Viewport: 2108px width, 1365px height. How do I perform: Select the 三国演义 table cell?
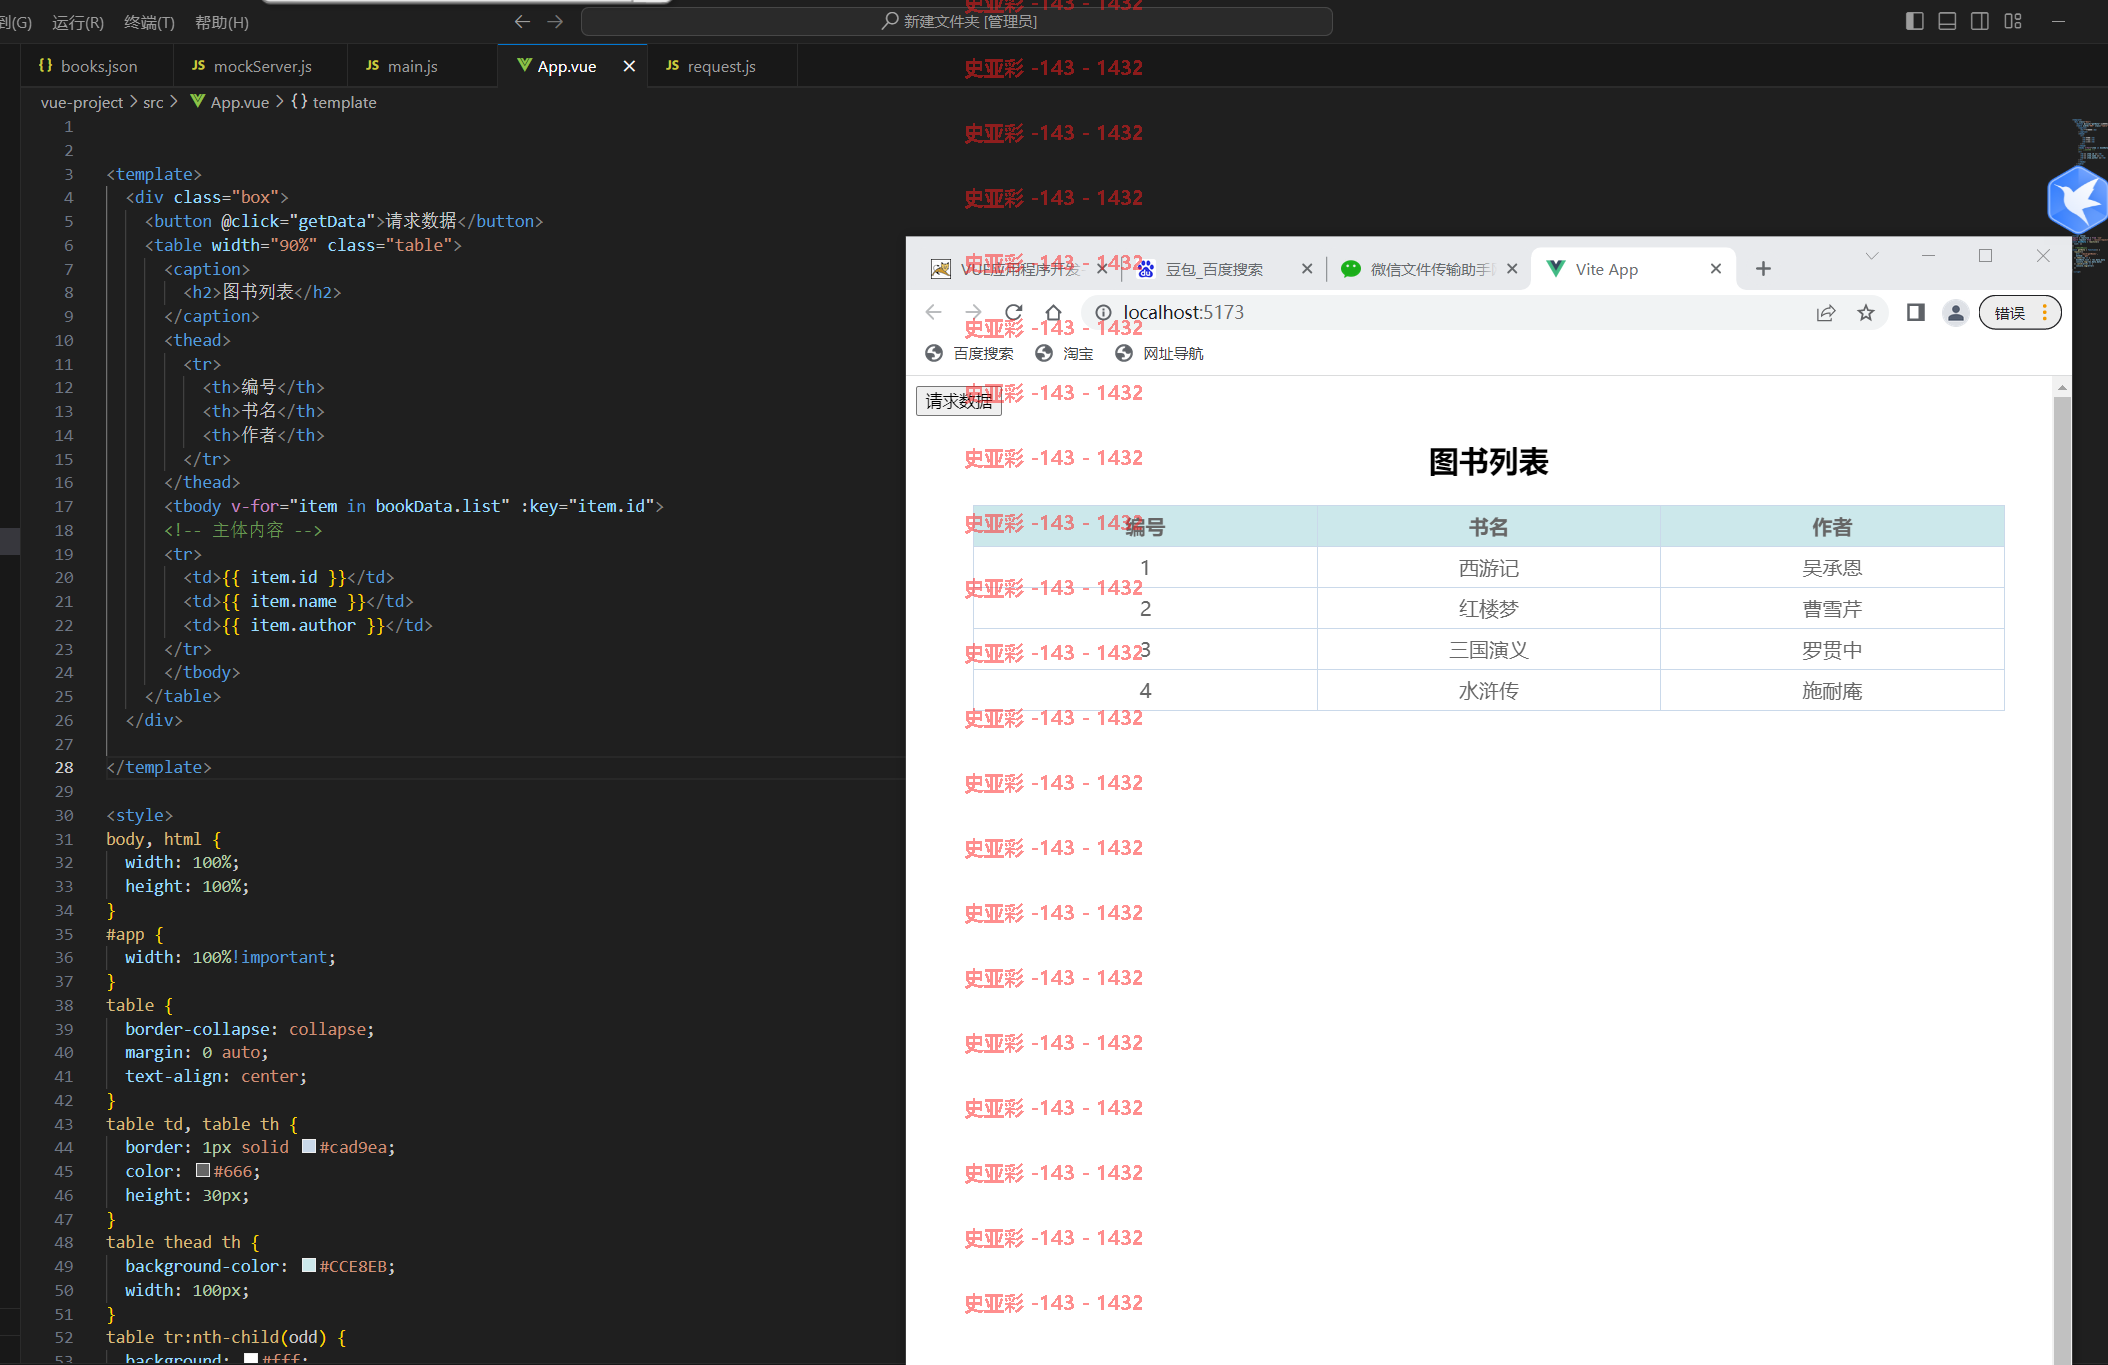point(1489,650)
